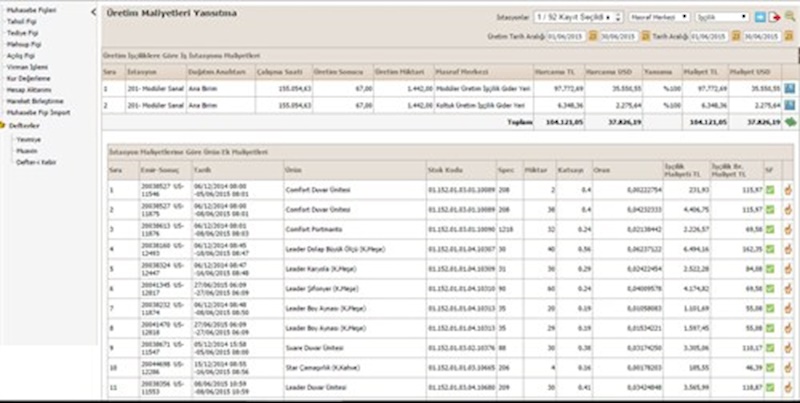800x403 pixels.
Task: Open calendar for Üretim Tarih Aralığı start date
Action: pos(592,37)
